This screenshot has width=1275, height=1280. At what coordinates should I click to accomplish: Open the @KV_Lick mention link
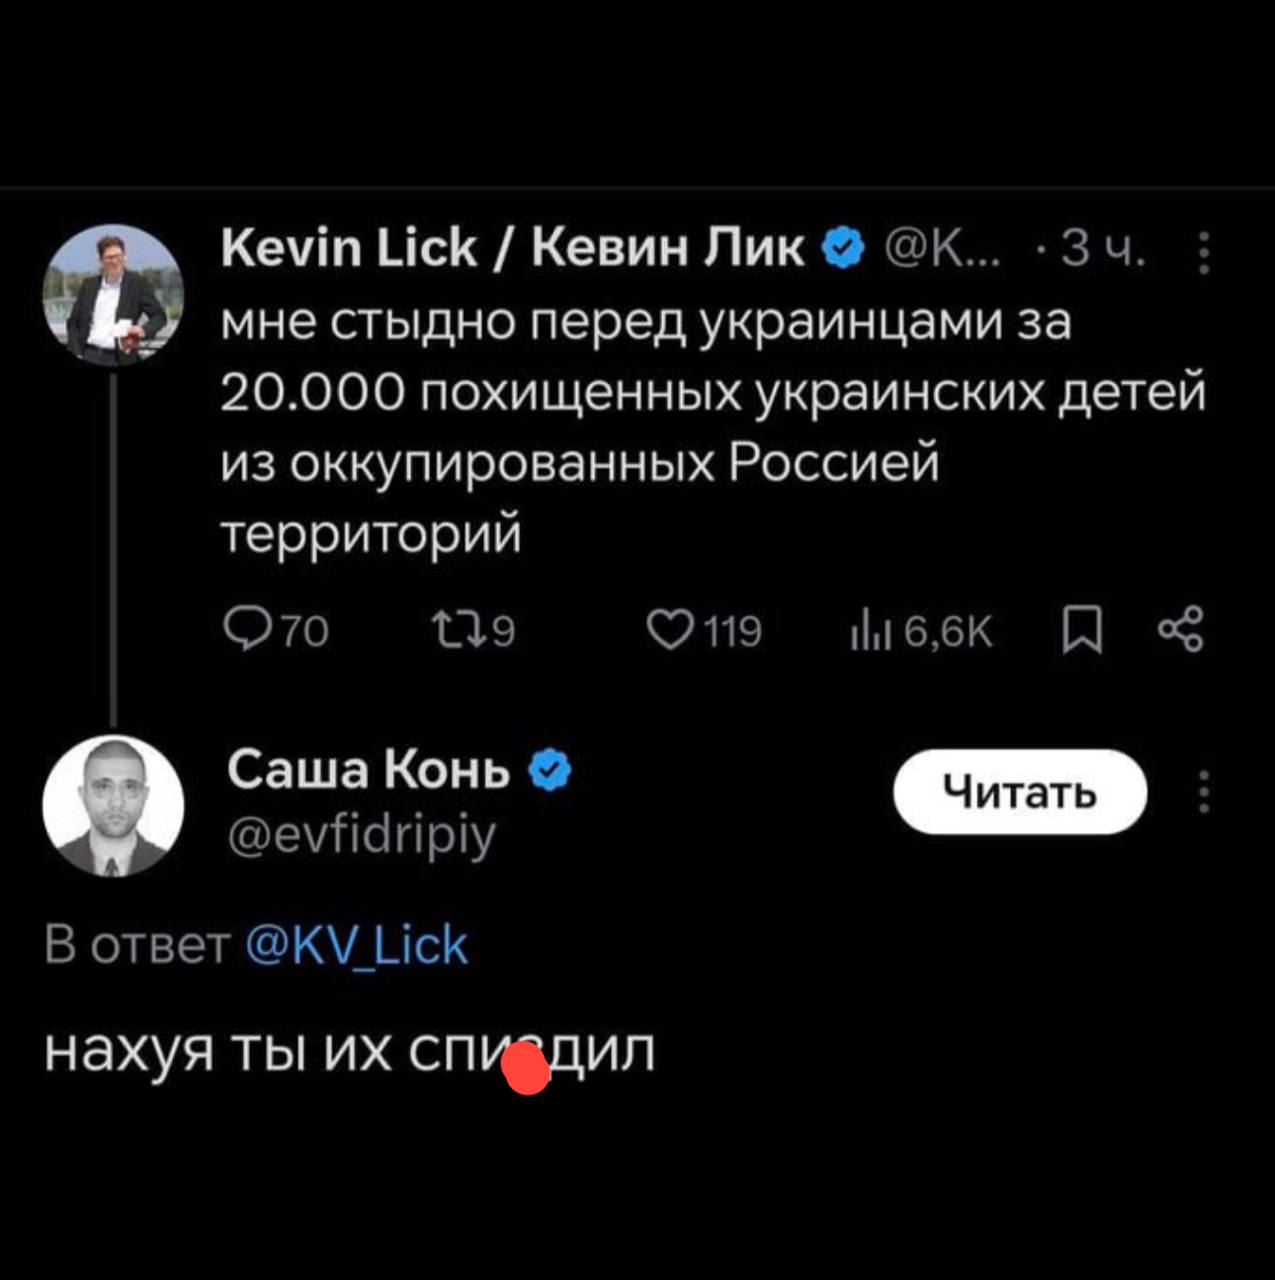pos(356,945)
